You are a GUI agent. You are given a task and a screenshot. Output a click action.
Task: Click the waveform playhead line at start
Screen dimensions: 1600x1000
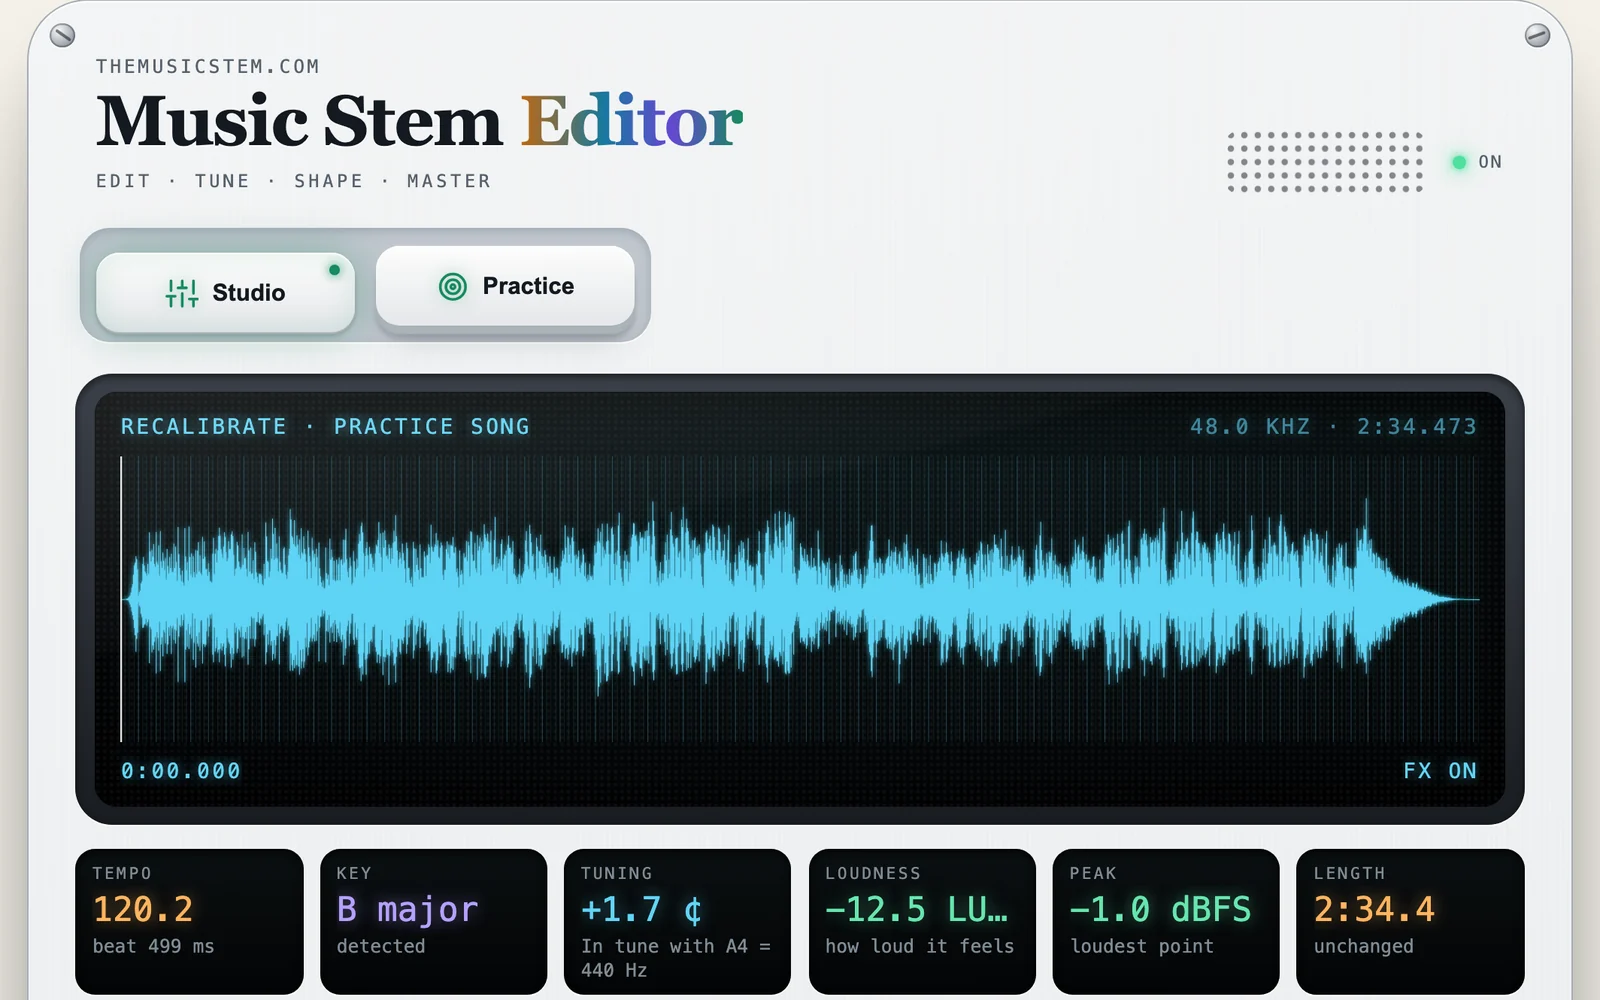pos(121,600)
